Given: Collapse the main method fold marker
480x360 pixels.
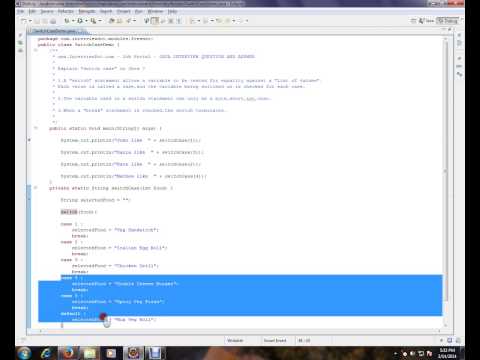Looking at the screenshot, I should (x=35, y=128).
